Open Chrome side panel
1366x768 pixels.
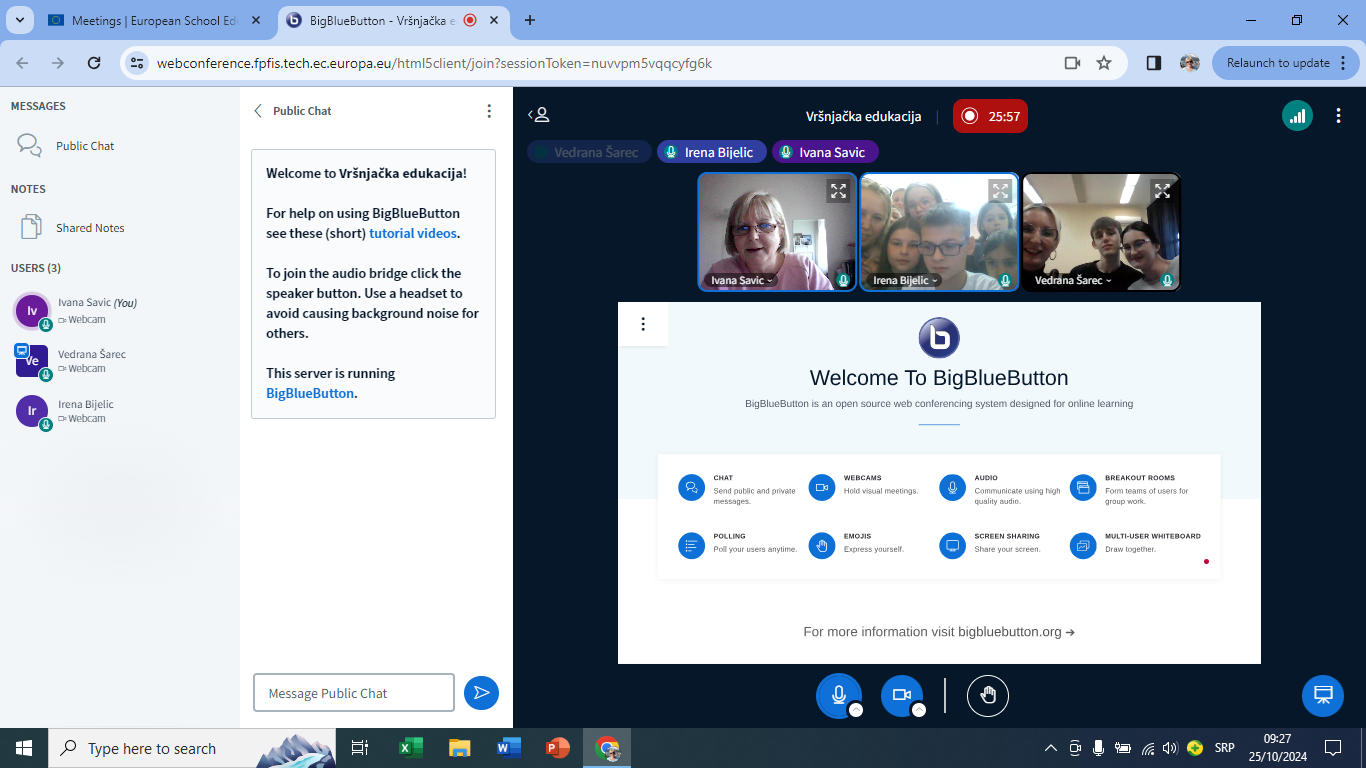[1153, 62]
